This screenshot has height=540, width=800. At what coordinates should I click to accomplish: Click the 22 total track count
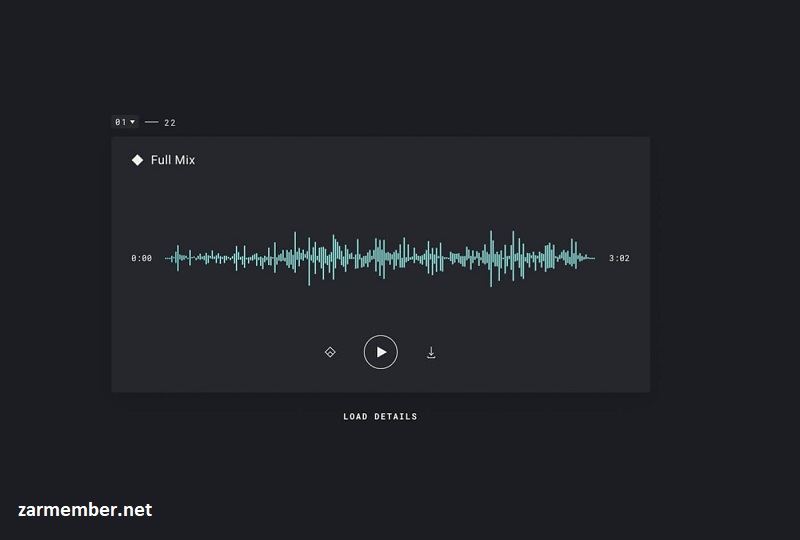[170, 122]
